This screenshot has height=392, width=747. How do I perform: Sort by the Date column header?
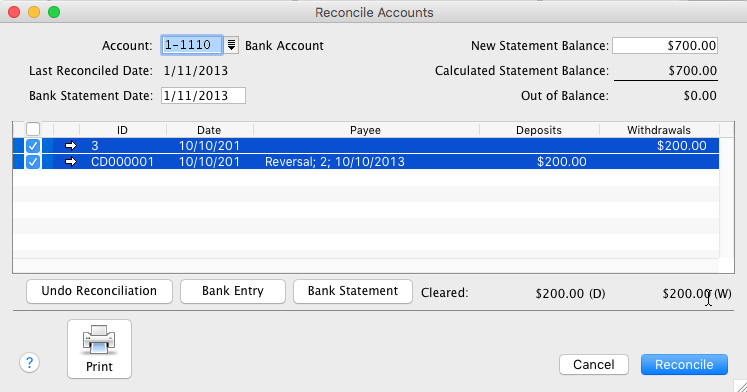click(209, 130)
